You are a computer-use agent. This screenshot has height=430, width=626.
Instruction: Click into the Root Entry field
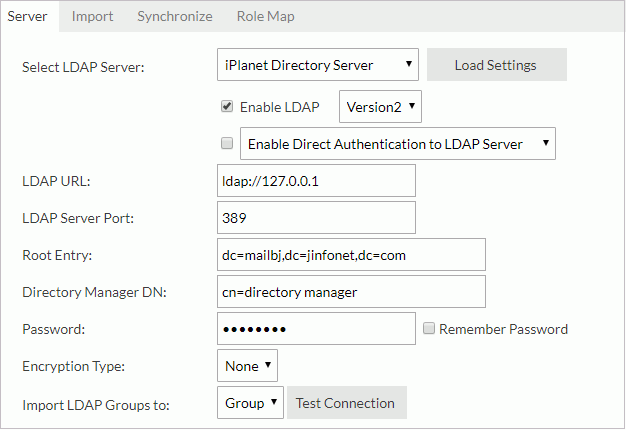[x=350, y=254]
